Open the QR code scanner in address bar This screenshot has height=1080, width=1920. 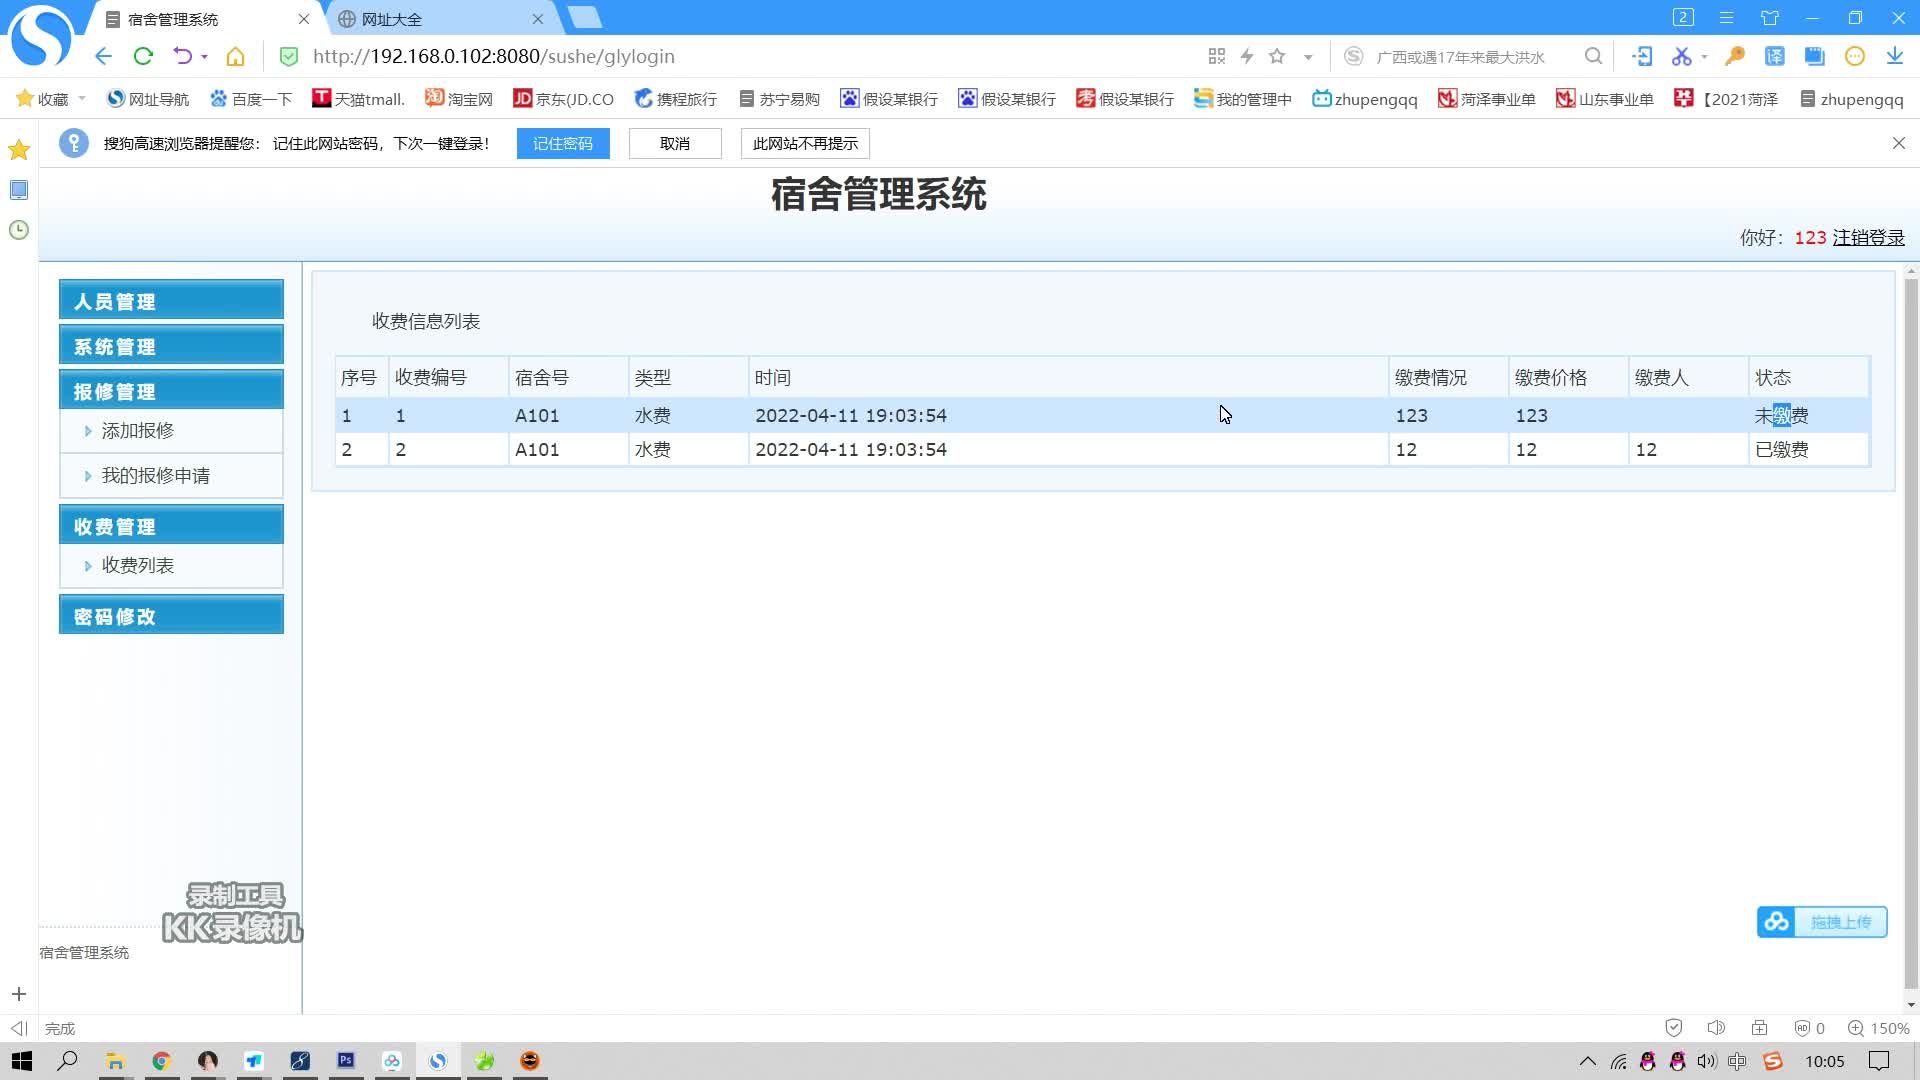pos(1216,57)
